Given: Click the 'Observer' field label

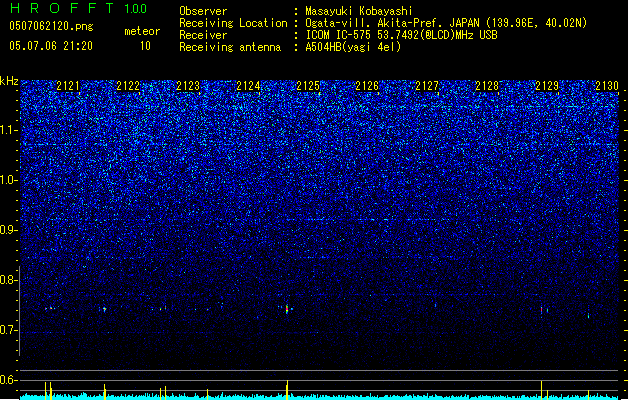Looking at the screenshot, I should tap(203, 11).
